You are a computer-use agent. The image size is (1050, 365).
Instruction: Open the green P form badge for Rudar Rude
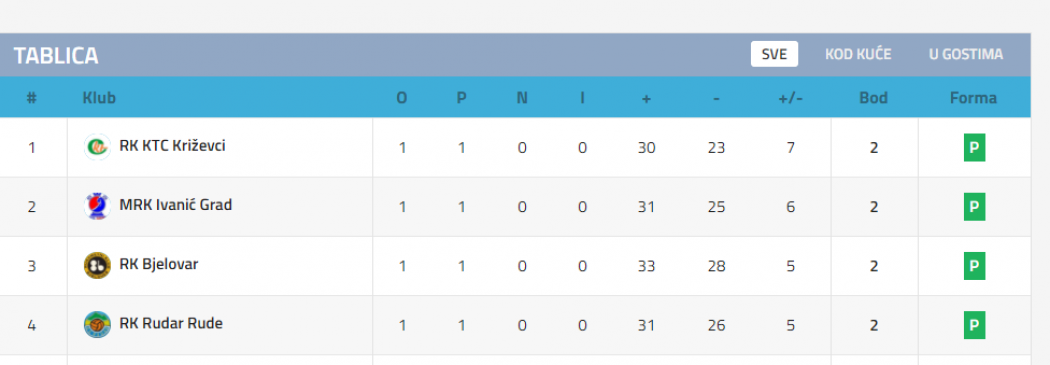pos(974,325)
